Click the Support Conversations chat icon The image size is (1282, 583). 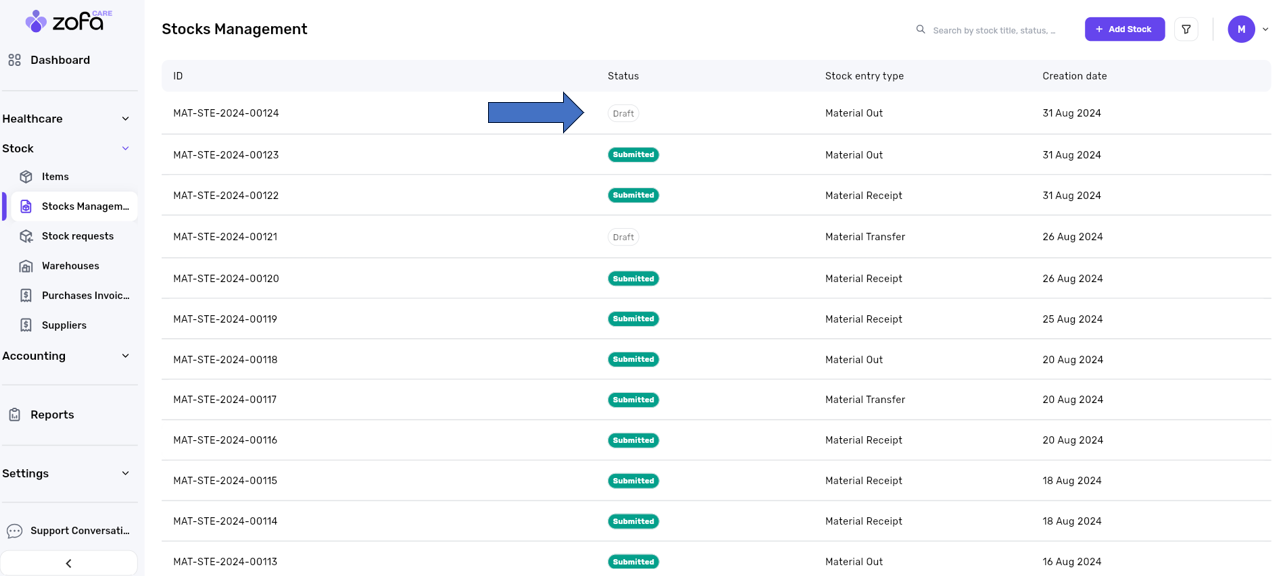coord(15,531)
